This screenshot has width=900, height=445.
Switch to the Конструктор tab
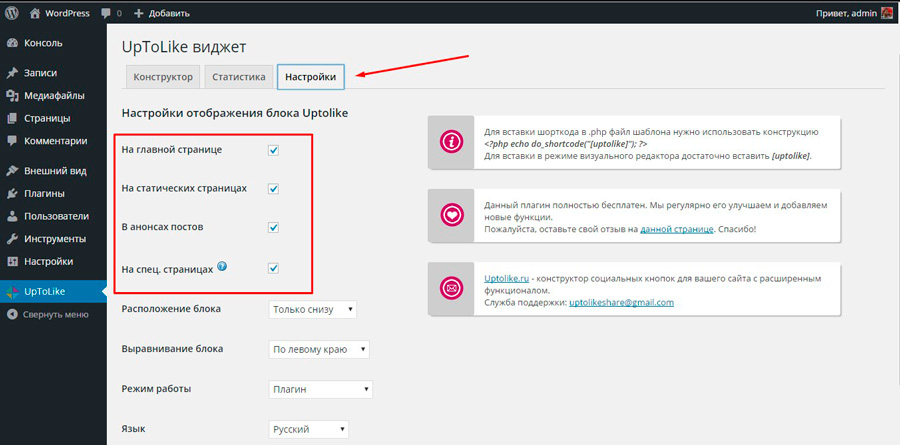[163, 77]
